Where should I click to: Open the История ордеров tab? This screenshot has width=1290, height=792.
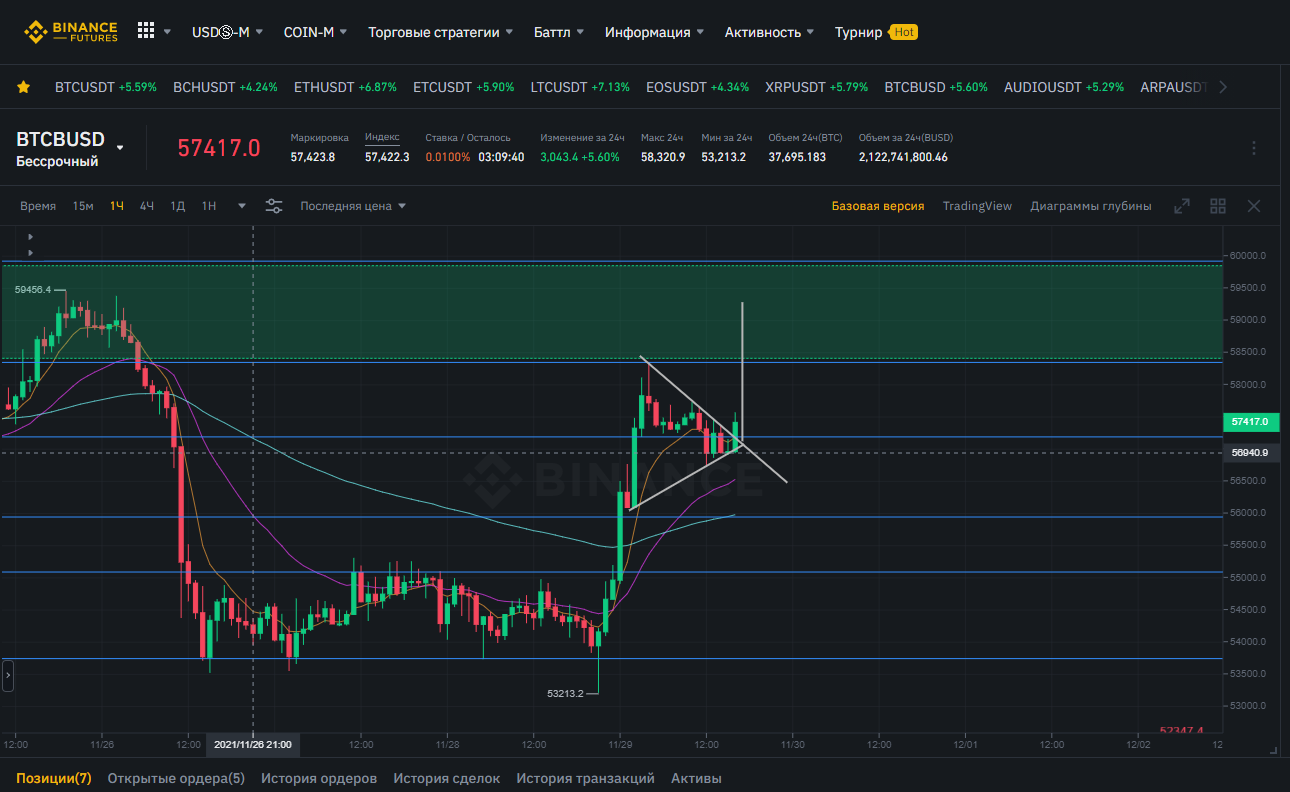pyautogui.click(x=319, y=778)
